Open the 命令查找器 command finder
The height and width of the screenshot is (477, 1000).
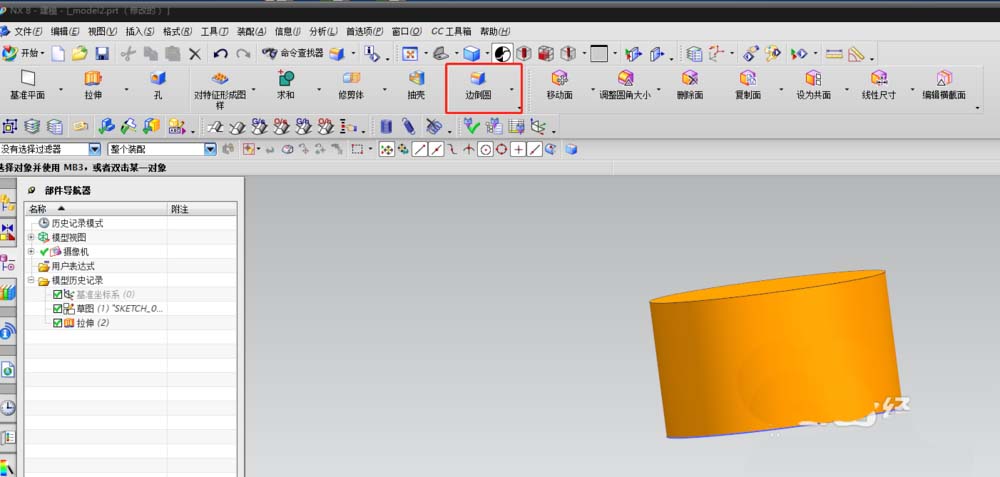tap(293, 54)
